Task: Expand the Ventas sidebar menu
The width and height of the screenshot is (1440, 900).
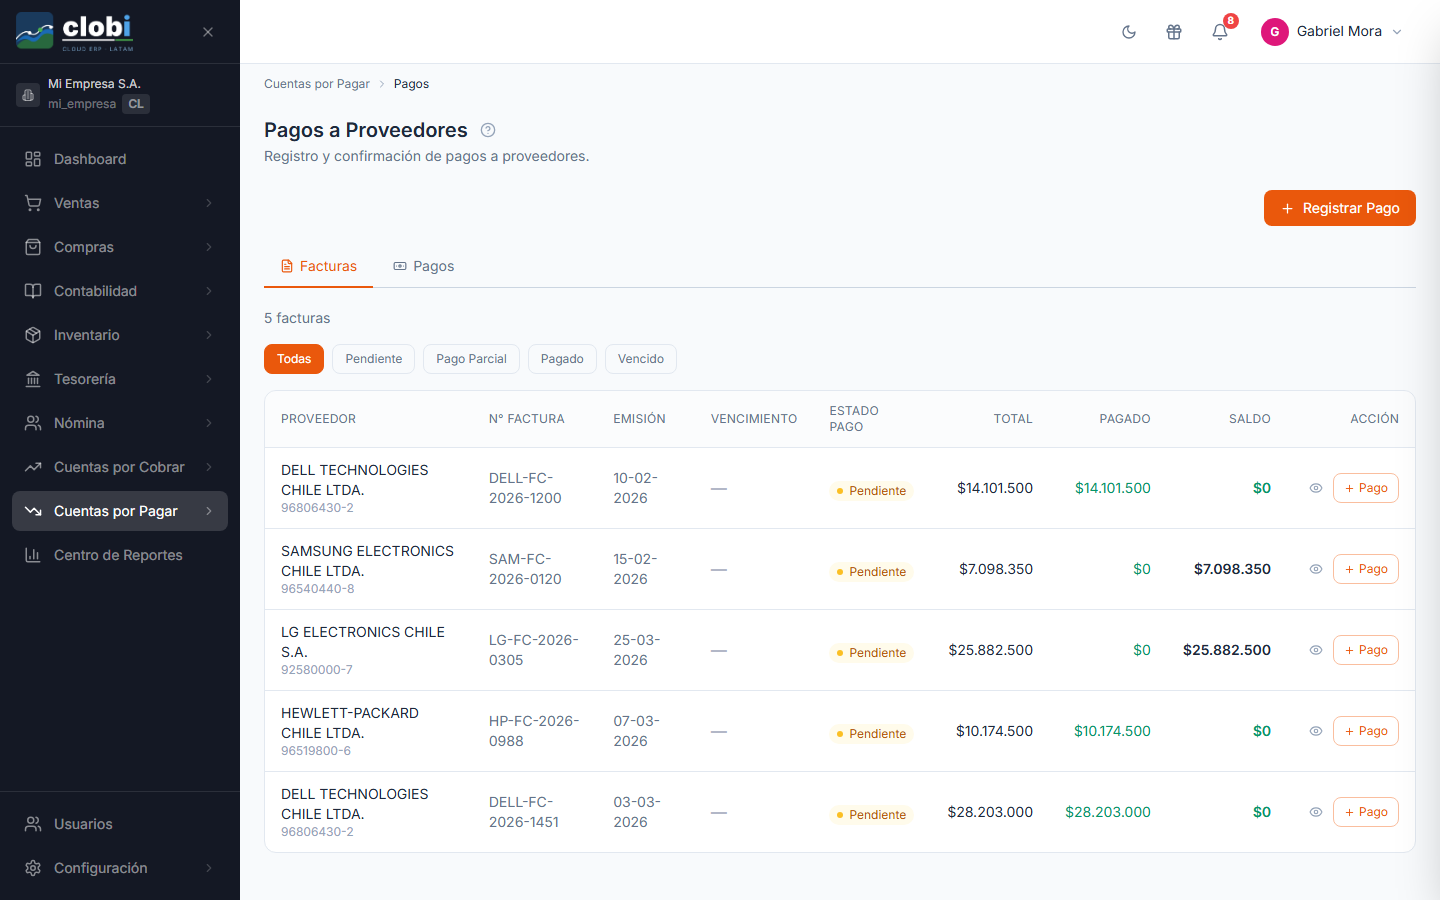Action: (120, 203)
